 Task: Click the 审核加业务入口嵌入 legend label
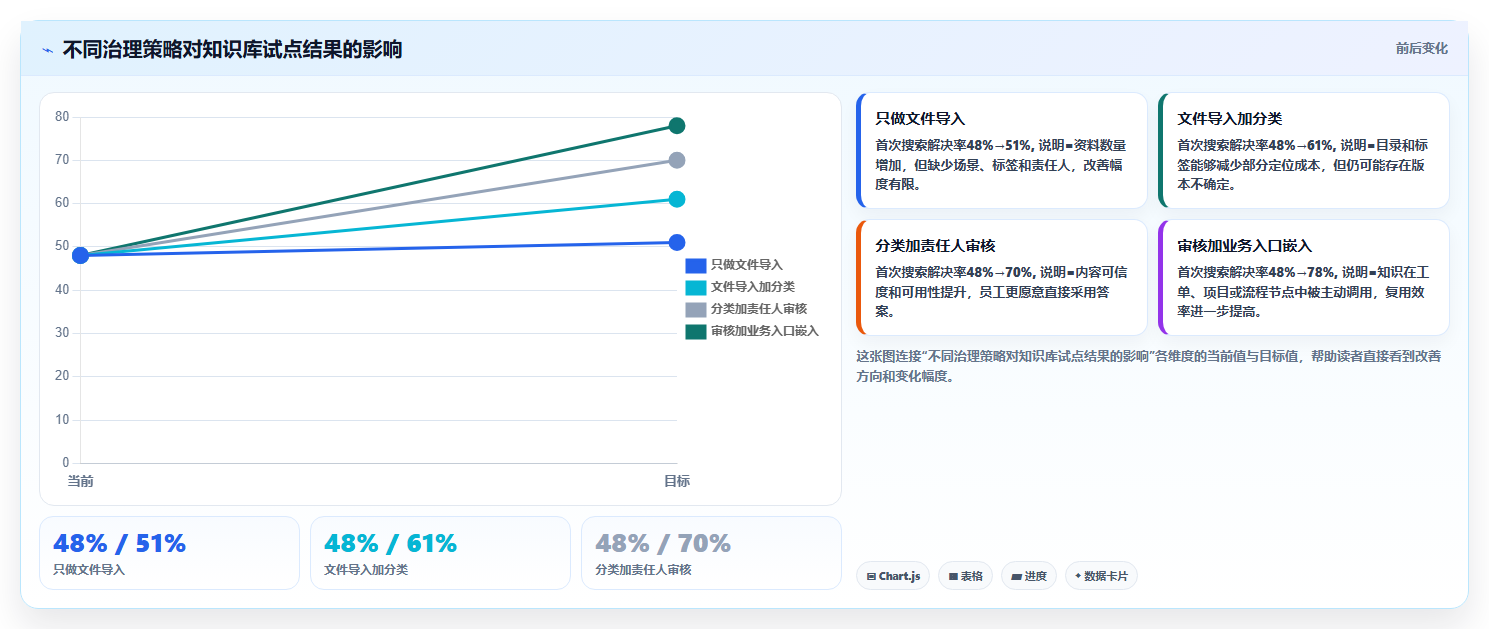click(x=765, y=331)
